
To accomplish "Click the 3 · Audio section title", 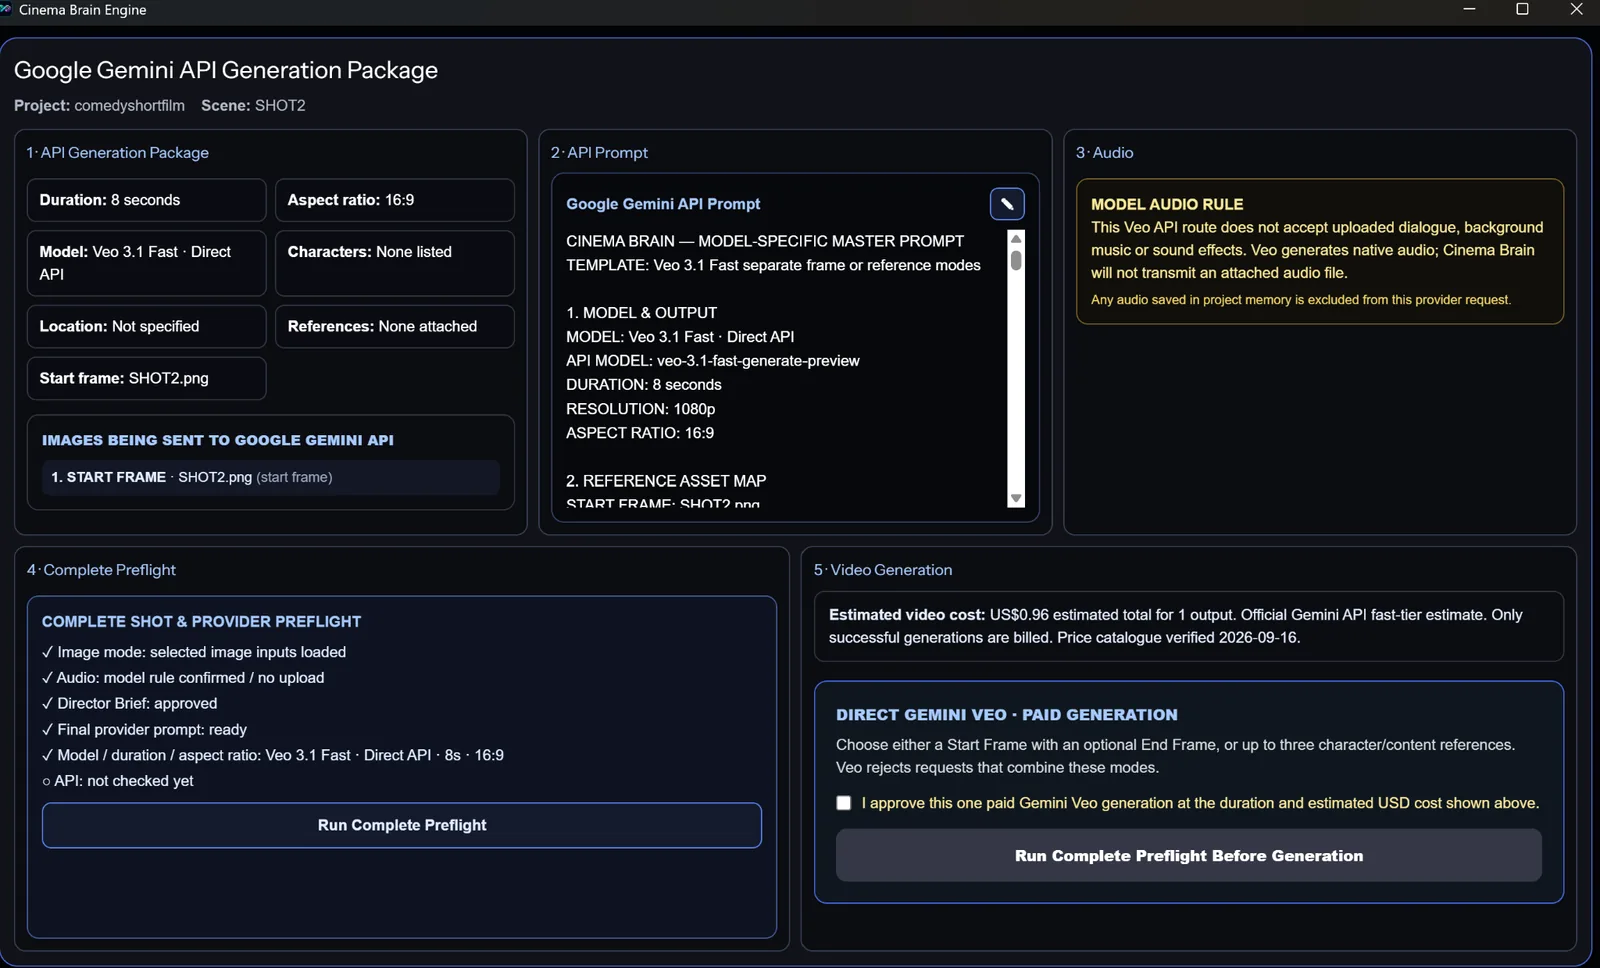I will pyautogui.click(x=1104, y=153).
